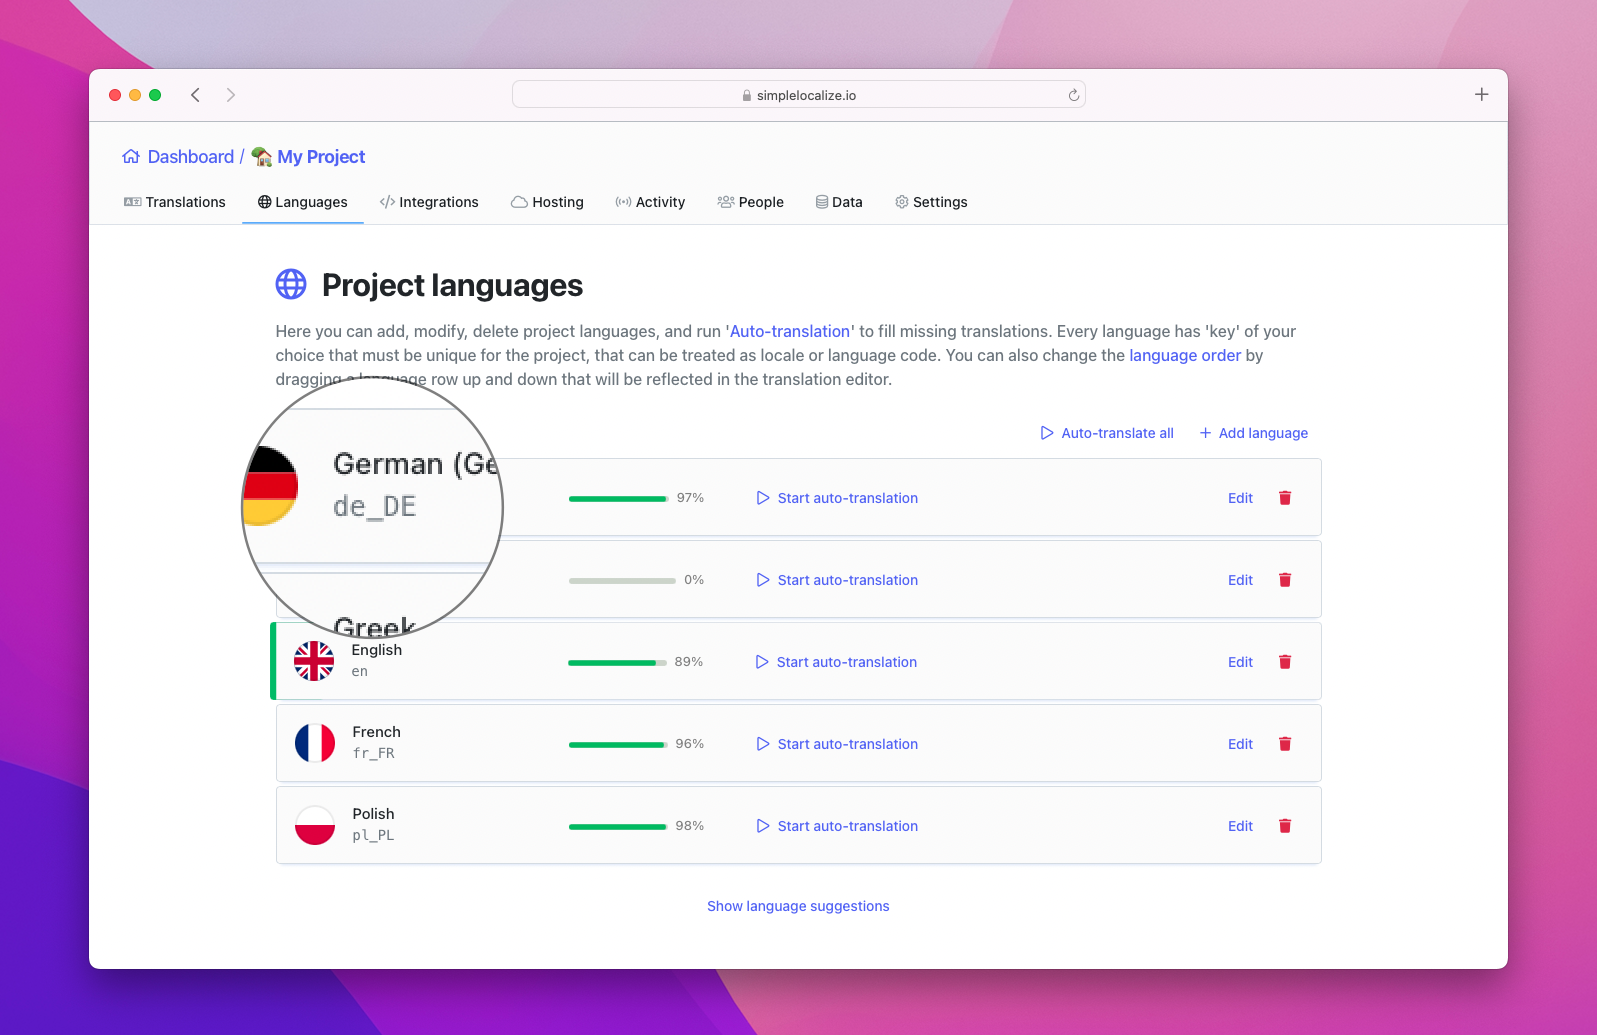Click the French flag icon
The width and height of the screenshot is (1597, 1035).
[315, 743]
